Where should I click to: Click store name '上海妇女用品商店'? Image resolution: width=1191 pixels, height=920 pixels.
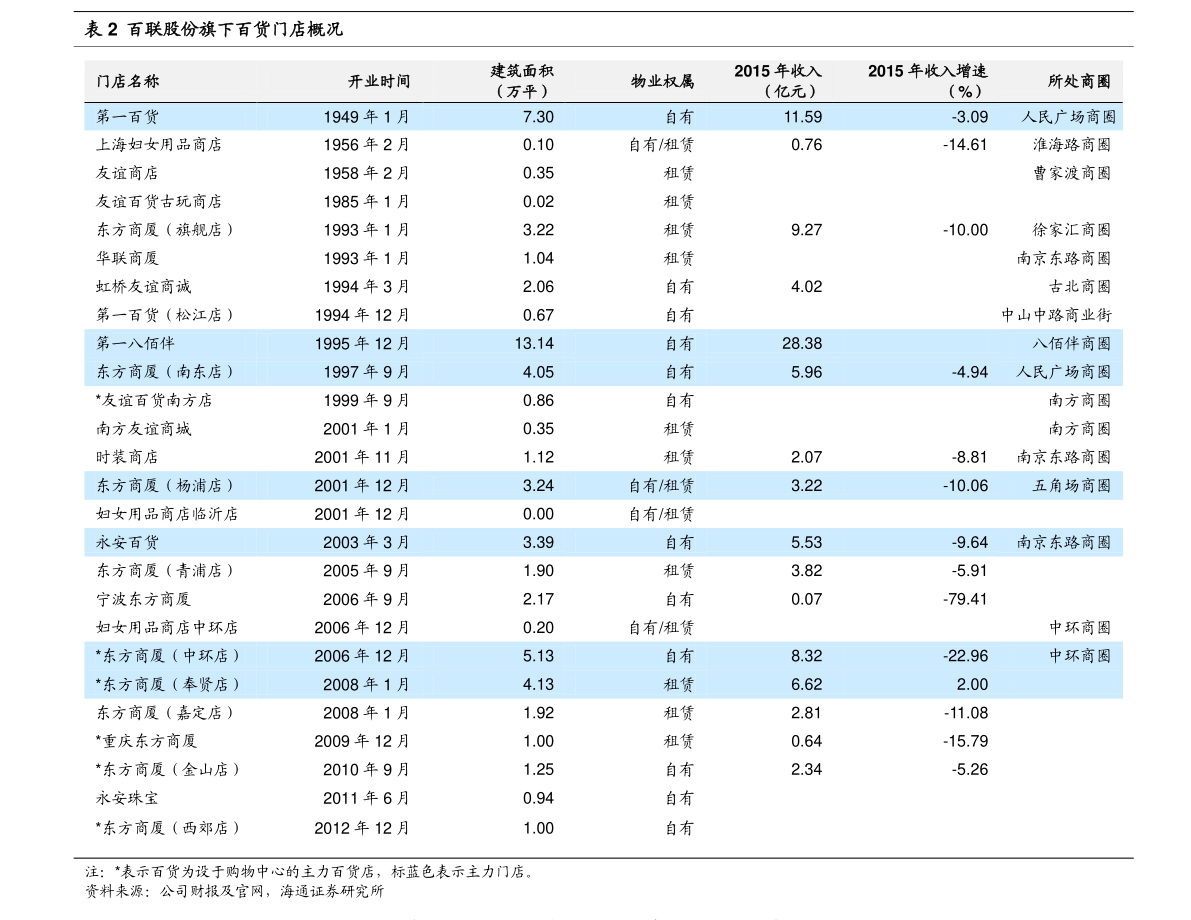tap(159, 145)
